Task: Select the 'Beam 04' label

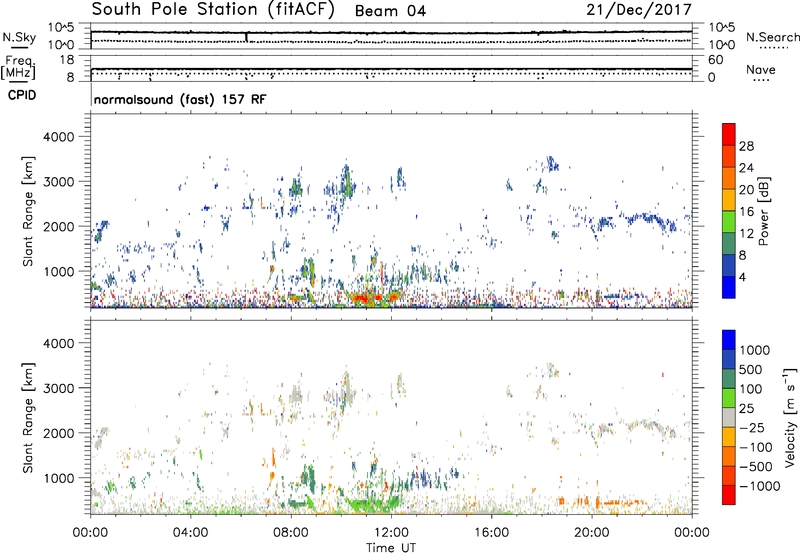Action: (390, 11)
